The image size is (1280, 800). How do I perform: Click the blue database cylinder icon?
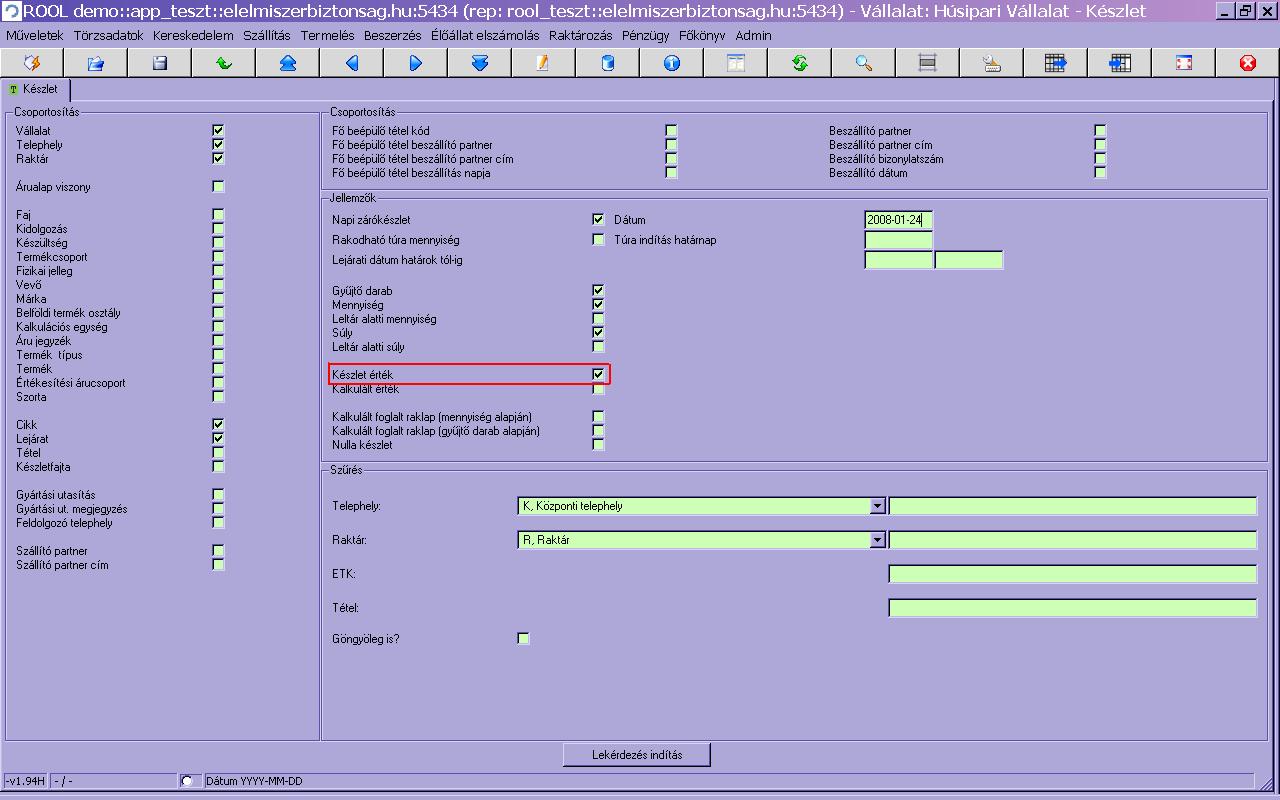pyautogui.click(x=608, y=63)
